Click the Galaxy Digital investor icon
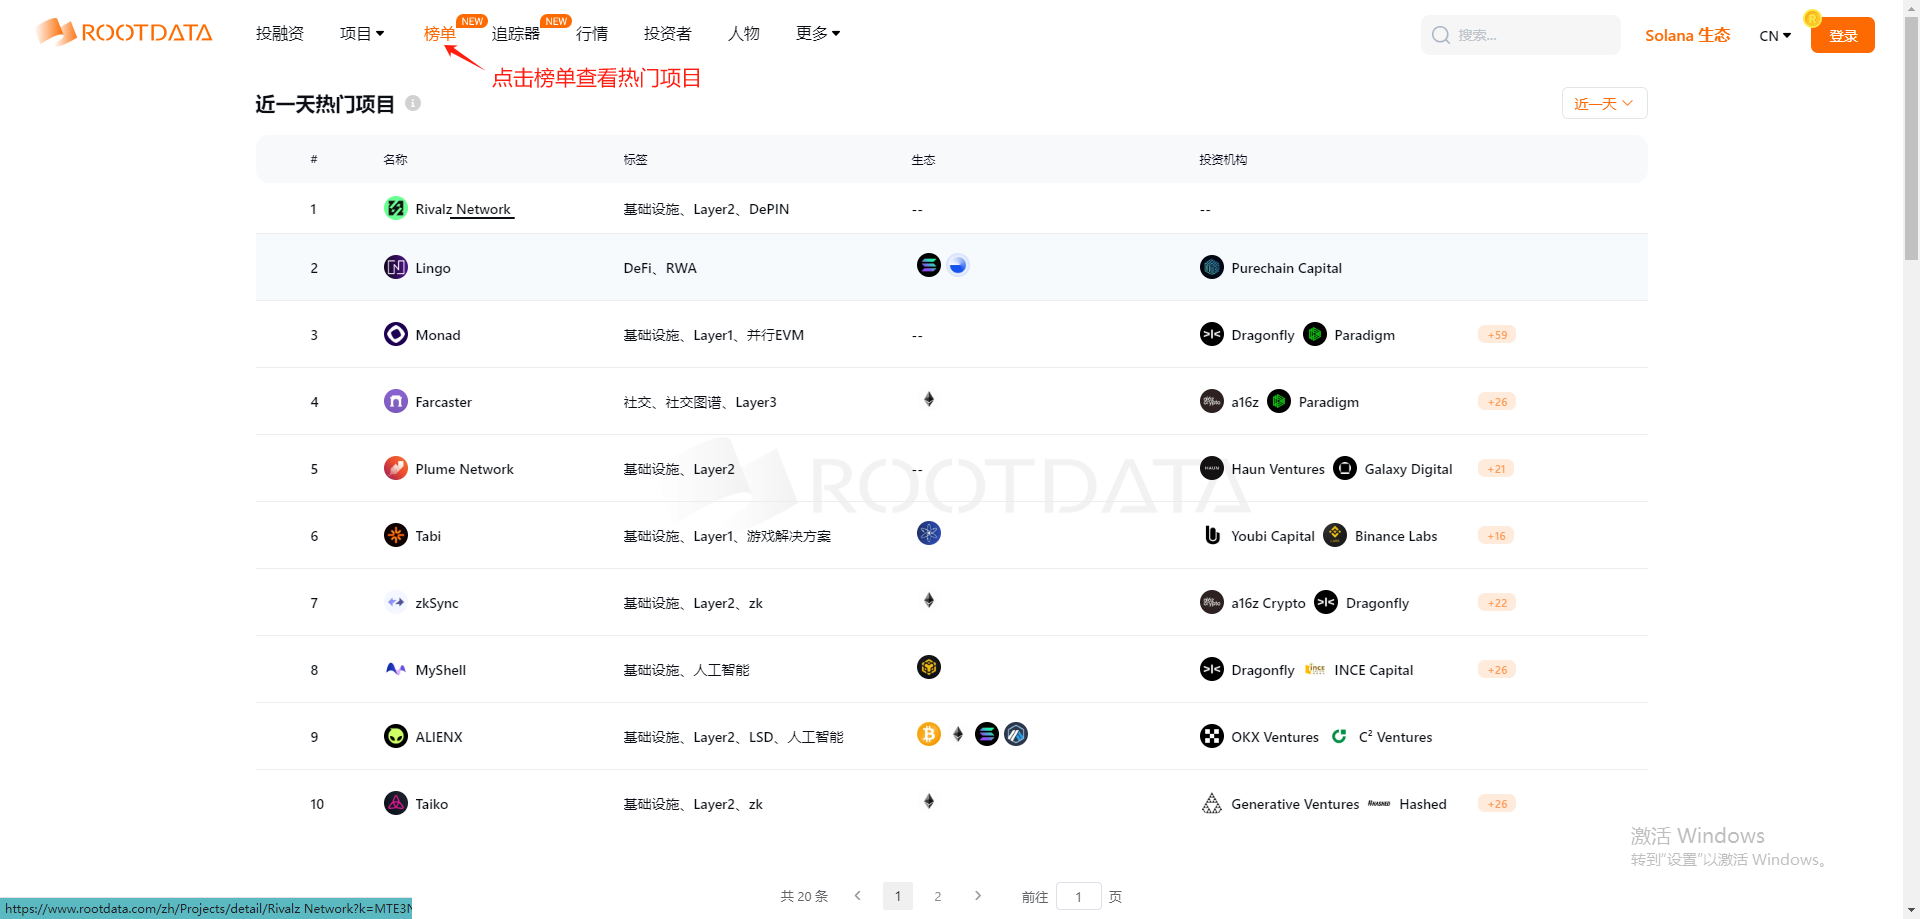This screenshot has width=1920, height=919. point(1345,468)
